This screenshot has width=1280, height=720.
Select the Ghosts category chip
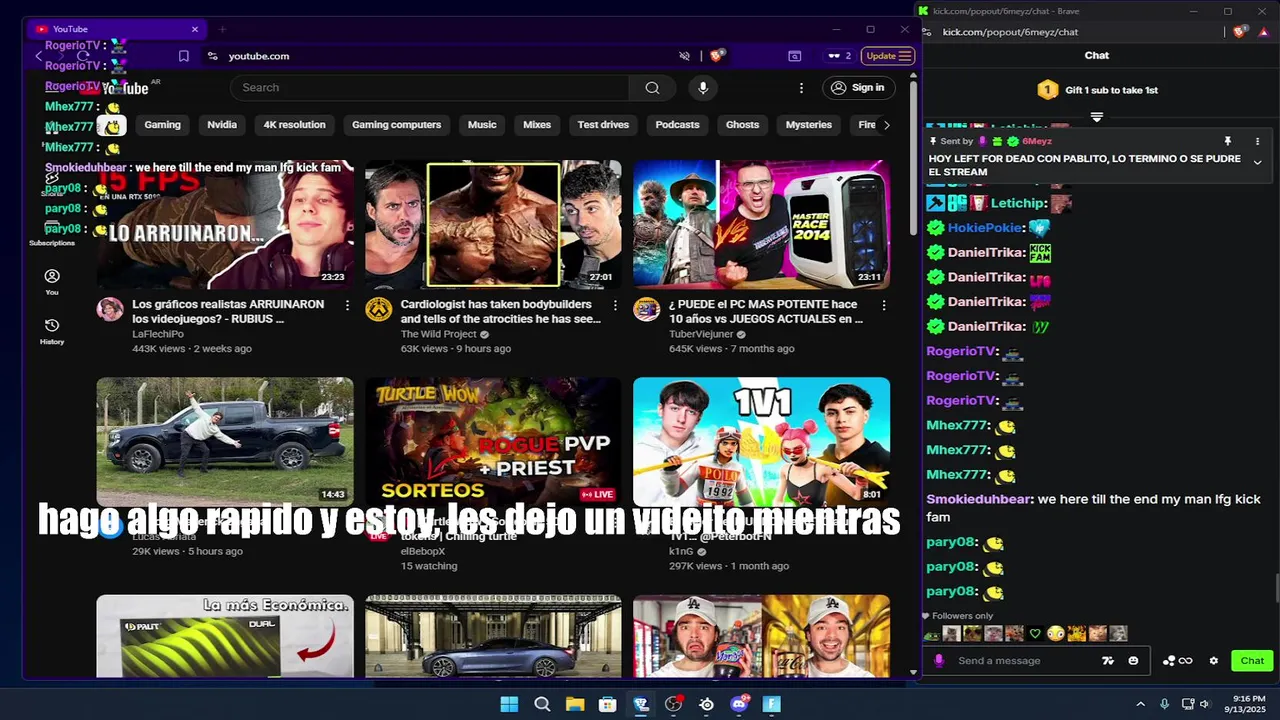pyautogui.click(x=742, y=125)
